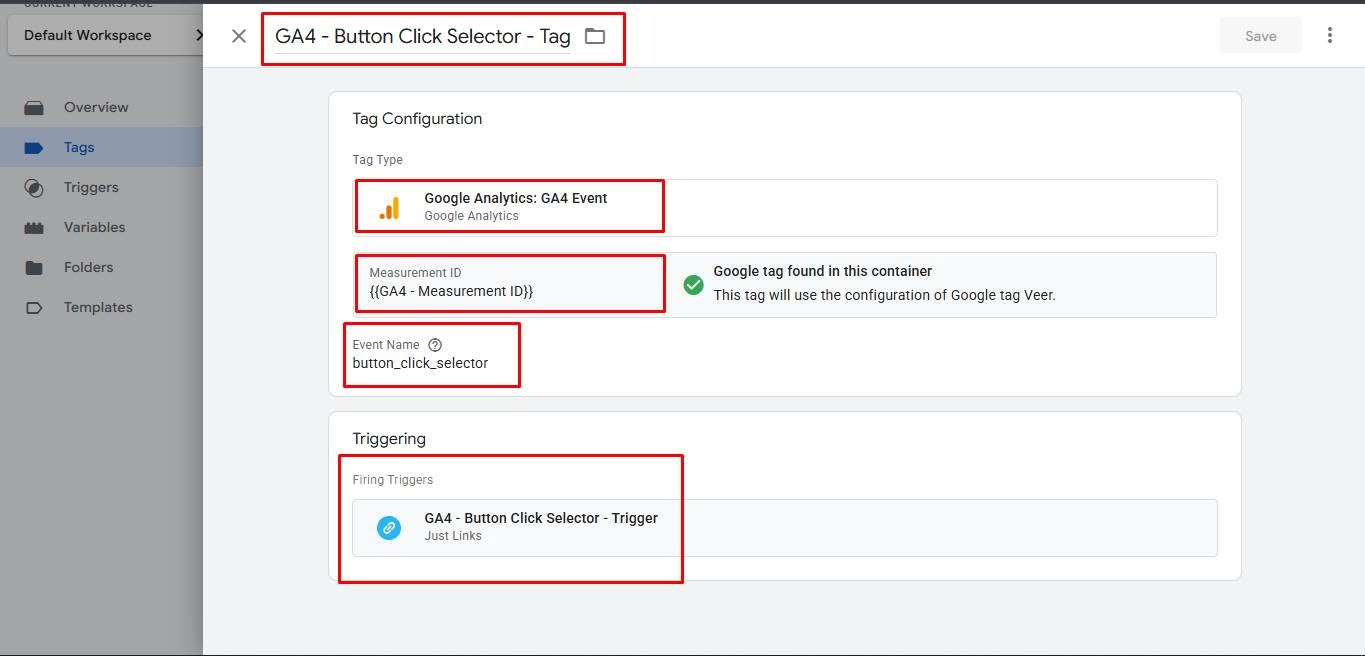Image resolution: width=1365 pixels, height=656 pixels.
Task: Open Templates in the sidebar
Action: [98, 307]
